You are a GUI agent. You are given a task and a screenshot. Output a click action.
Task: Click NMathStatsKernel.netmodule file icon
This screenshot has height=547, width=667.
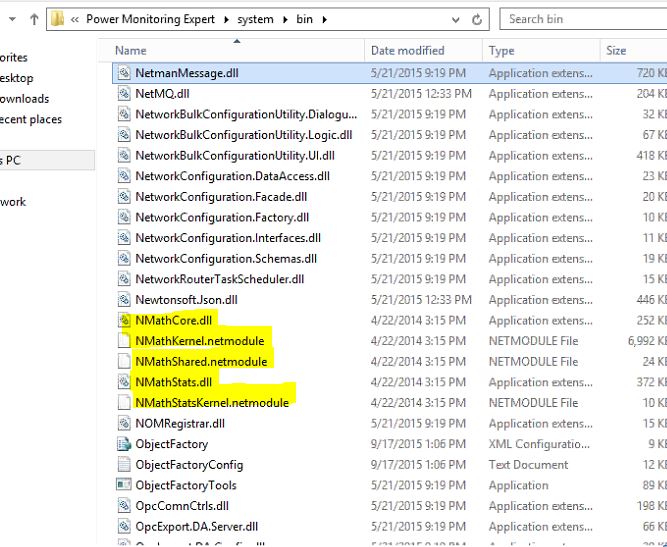(124, 403)
